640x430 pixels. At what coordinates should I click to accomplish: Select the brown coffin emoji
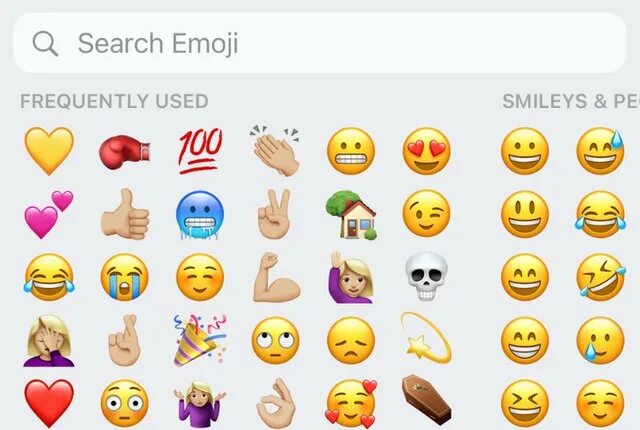[x=427, y=400]
